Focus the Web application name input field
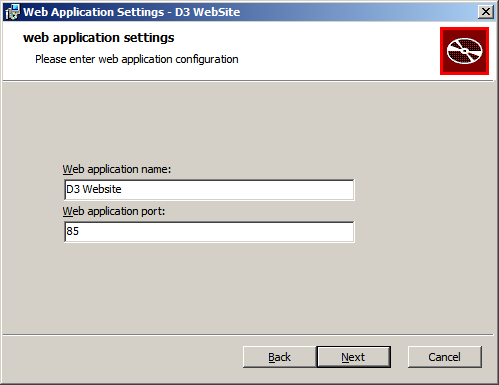Viewport: 499px width, 385px height. coord(209,190)
